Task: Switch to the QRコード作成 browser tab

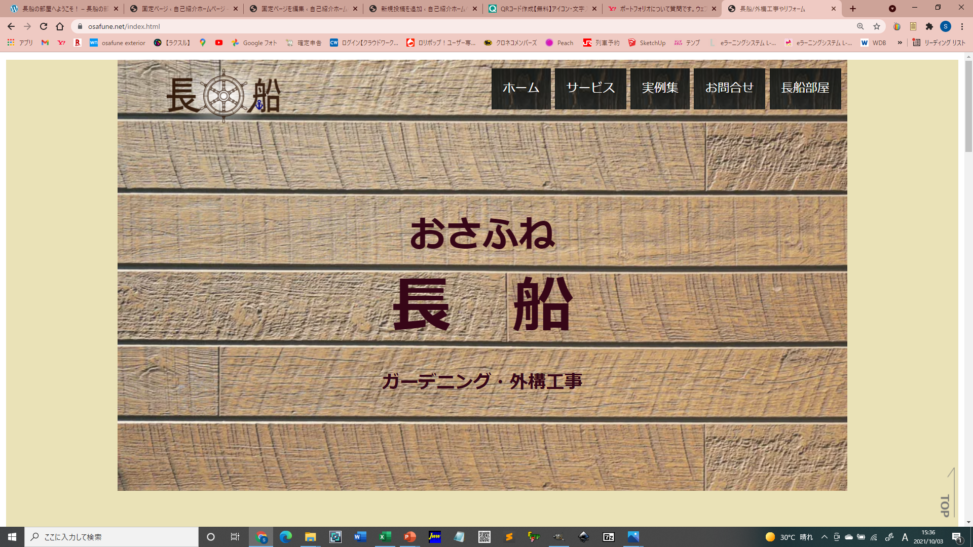Action: coord(542,9)
